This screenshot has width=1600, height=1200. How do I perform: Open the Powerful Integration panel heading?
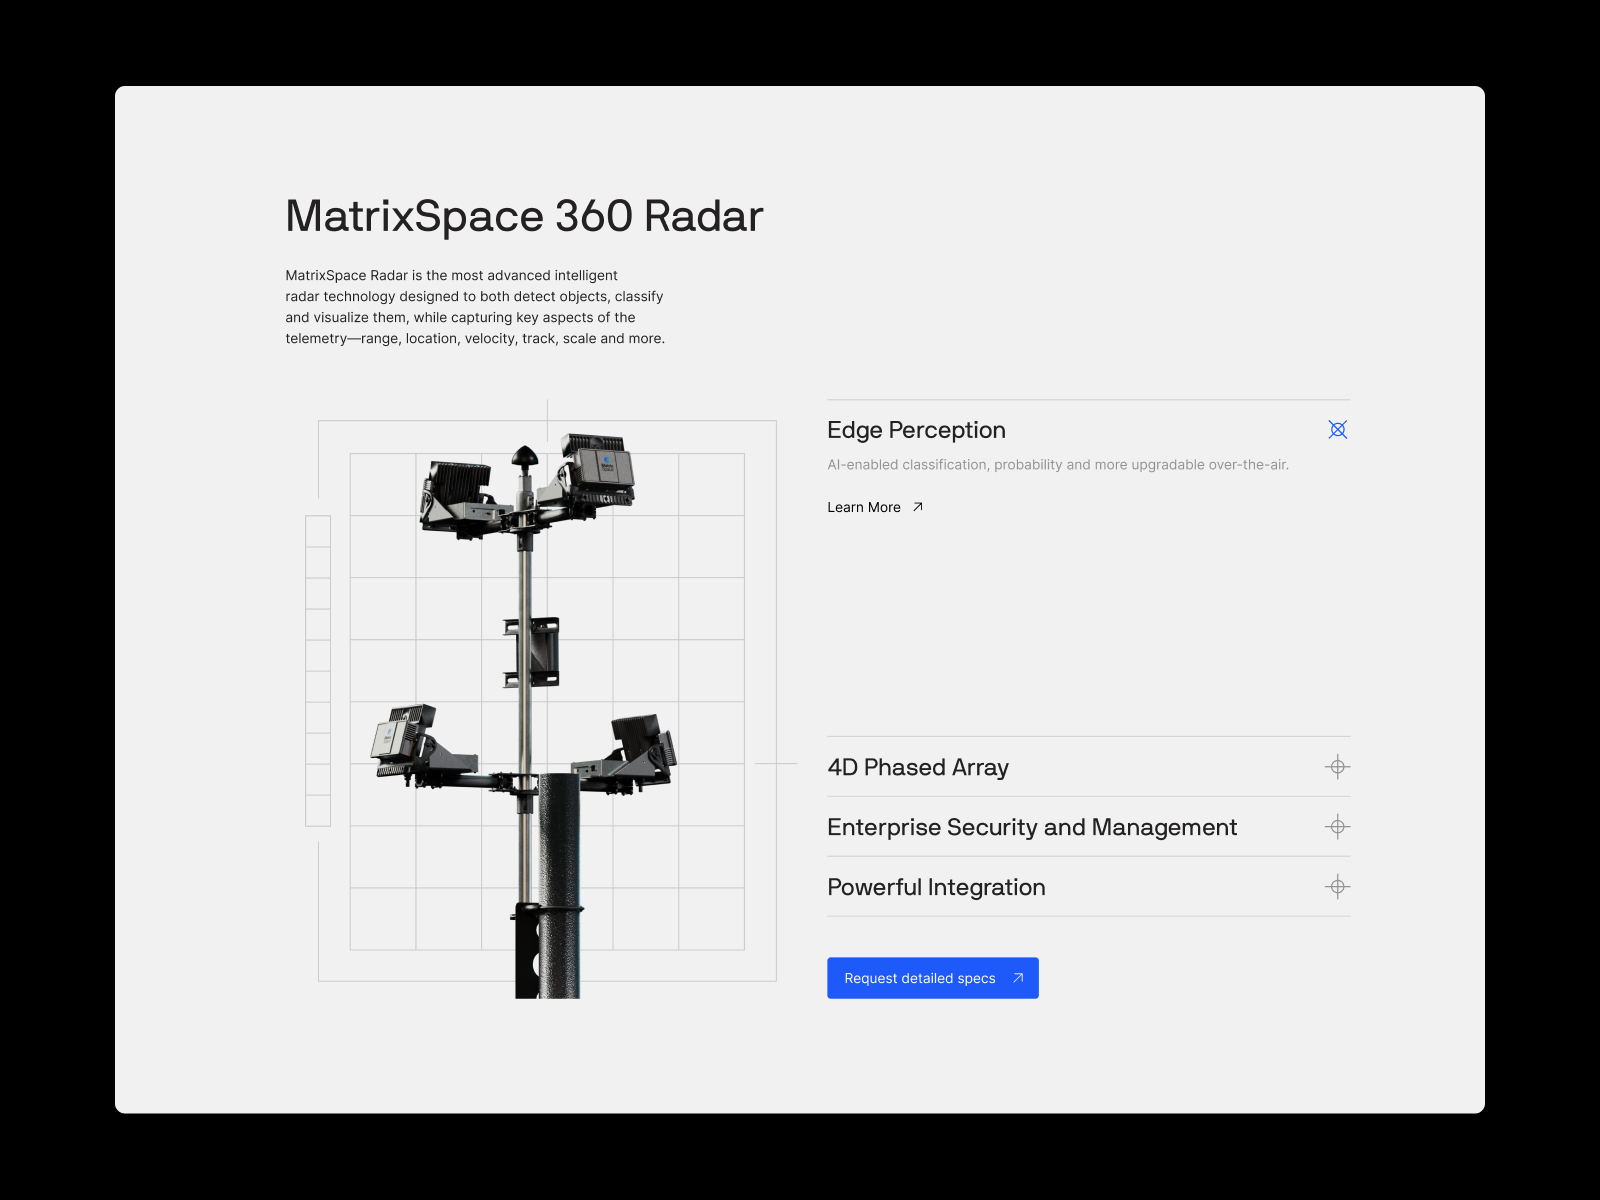pyautogui.click(x=936, y=887)
